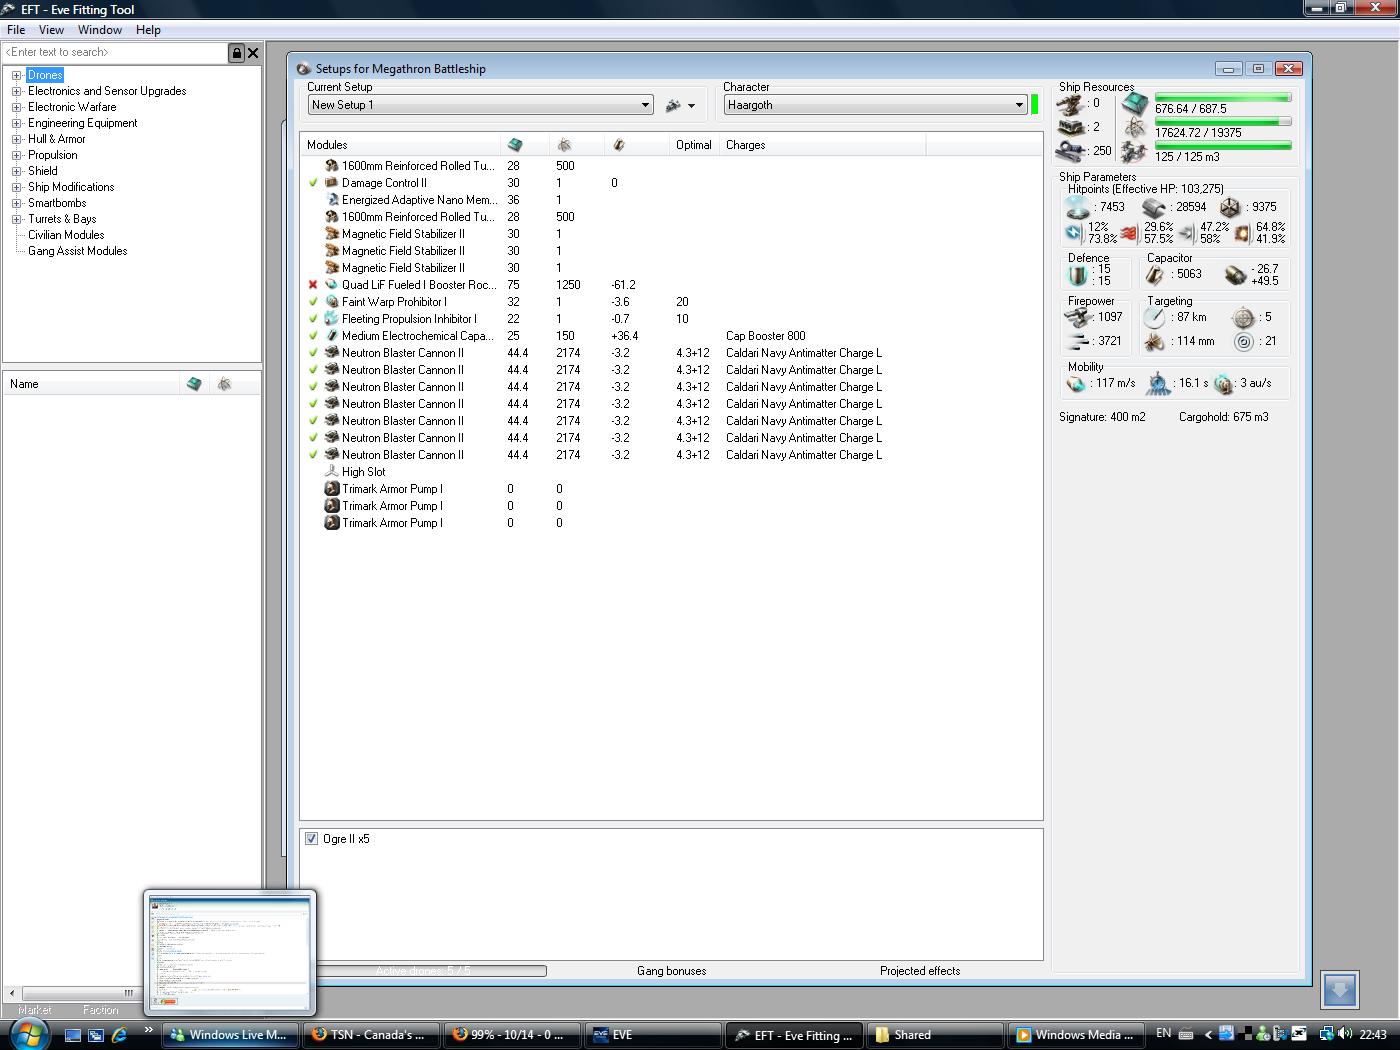Open the View menu
The height and width of the screenshot is (1050, 1400).
coord(51,30)
